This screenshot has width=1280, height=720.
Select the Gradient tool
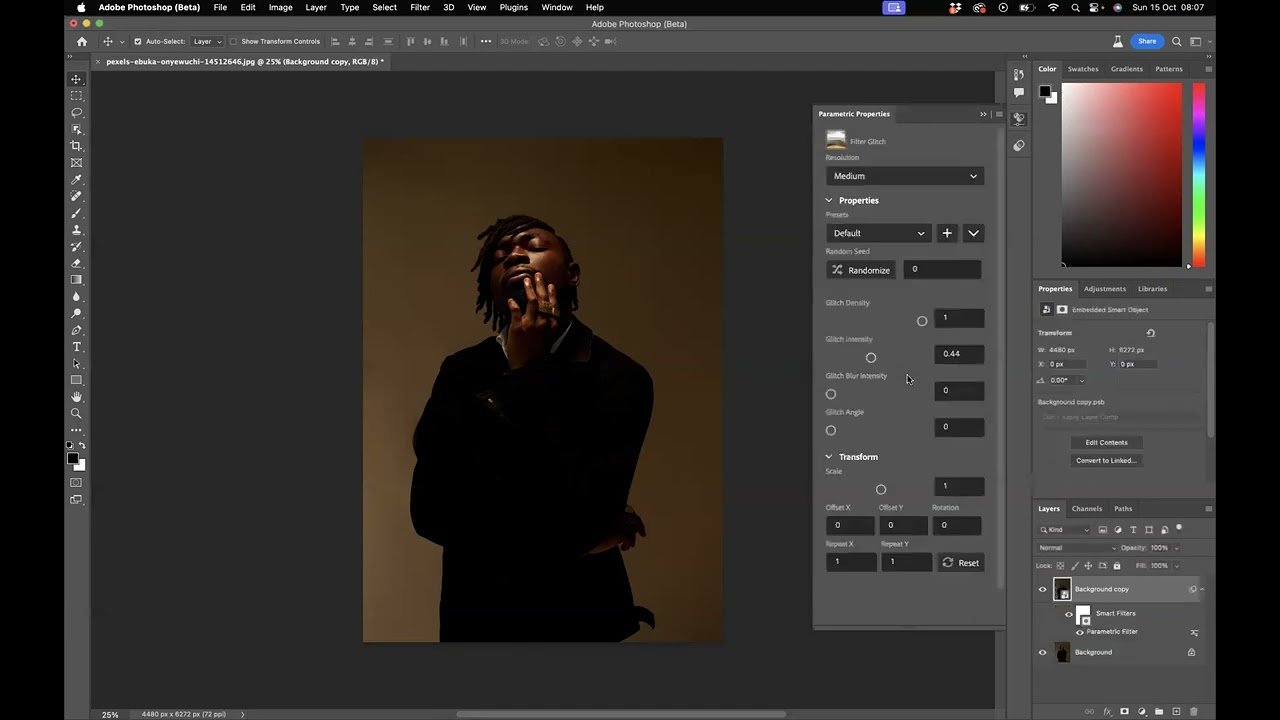pos(76,280)
